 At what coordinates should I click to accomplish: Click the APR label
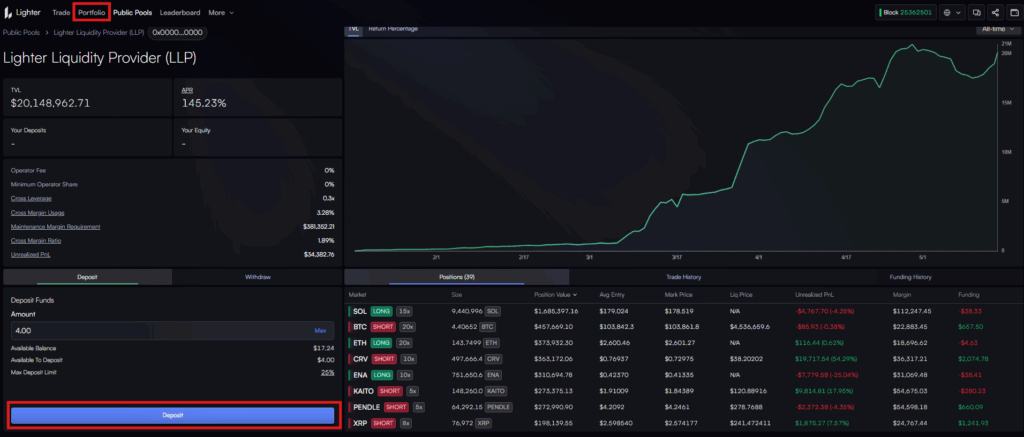pyautogui.click(x=187, y=90)
